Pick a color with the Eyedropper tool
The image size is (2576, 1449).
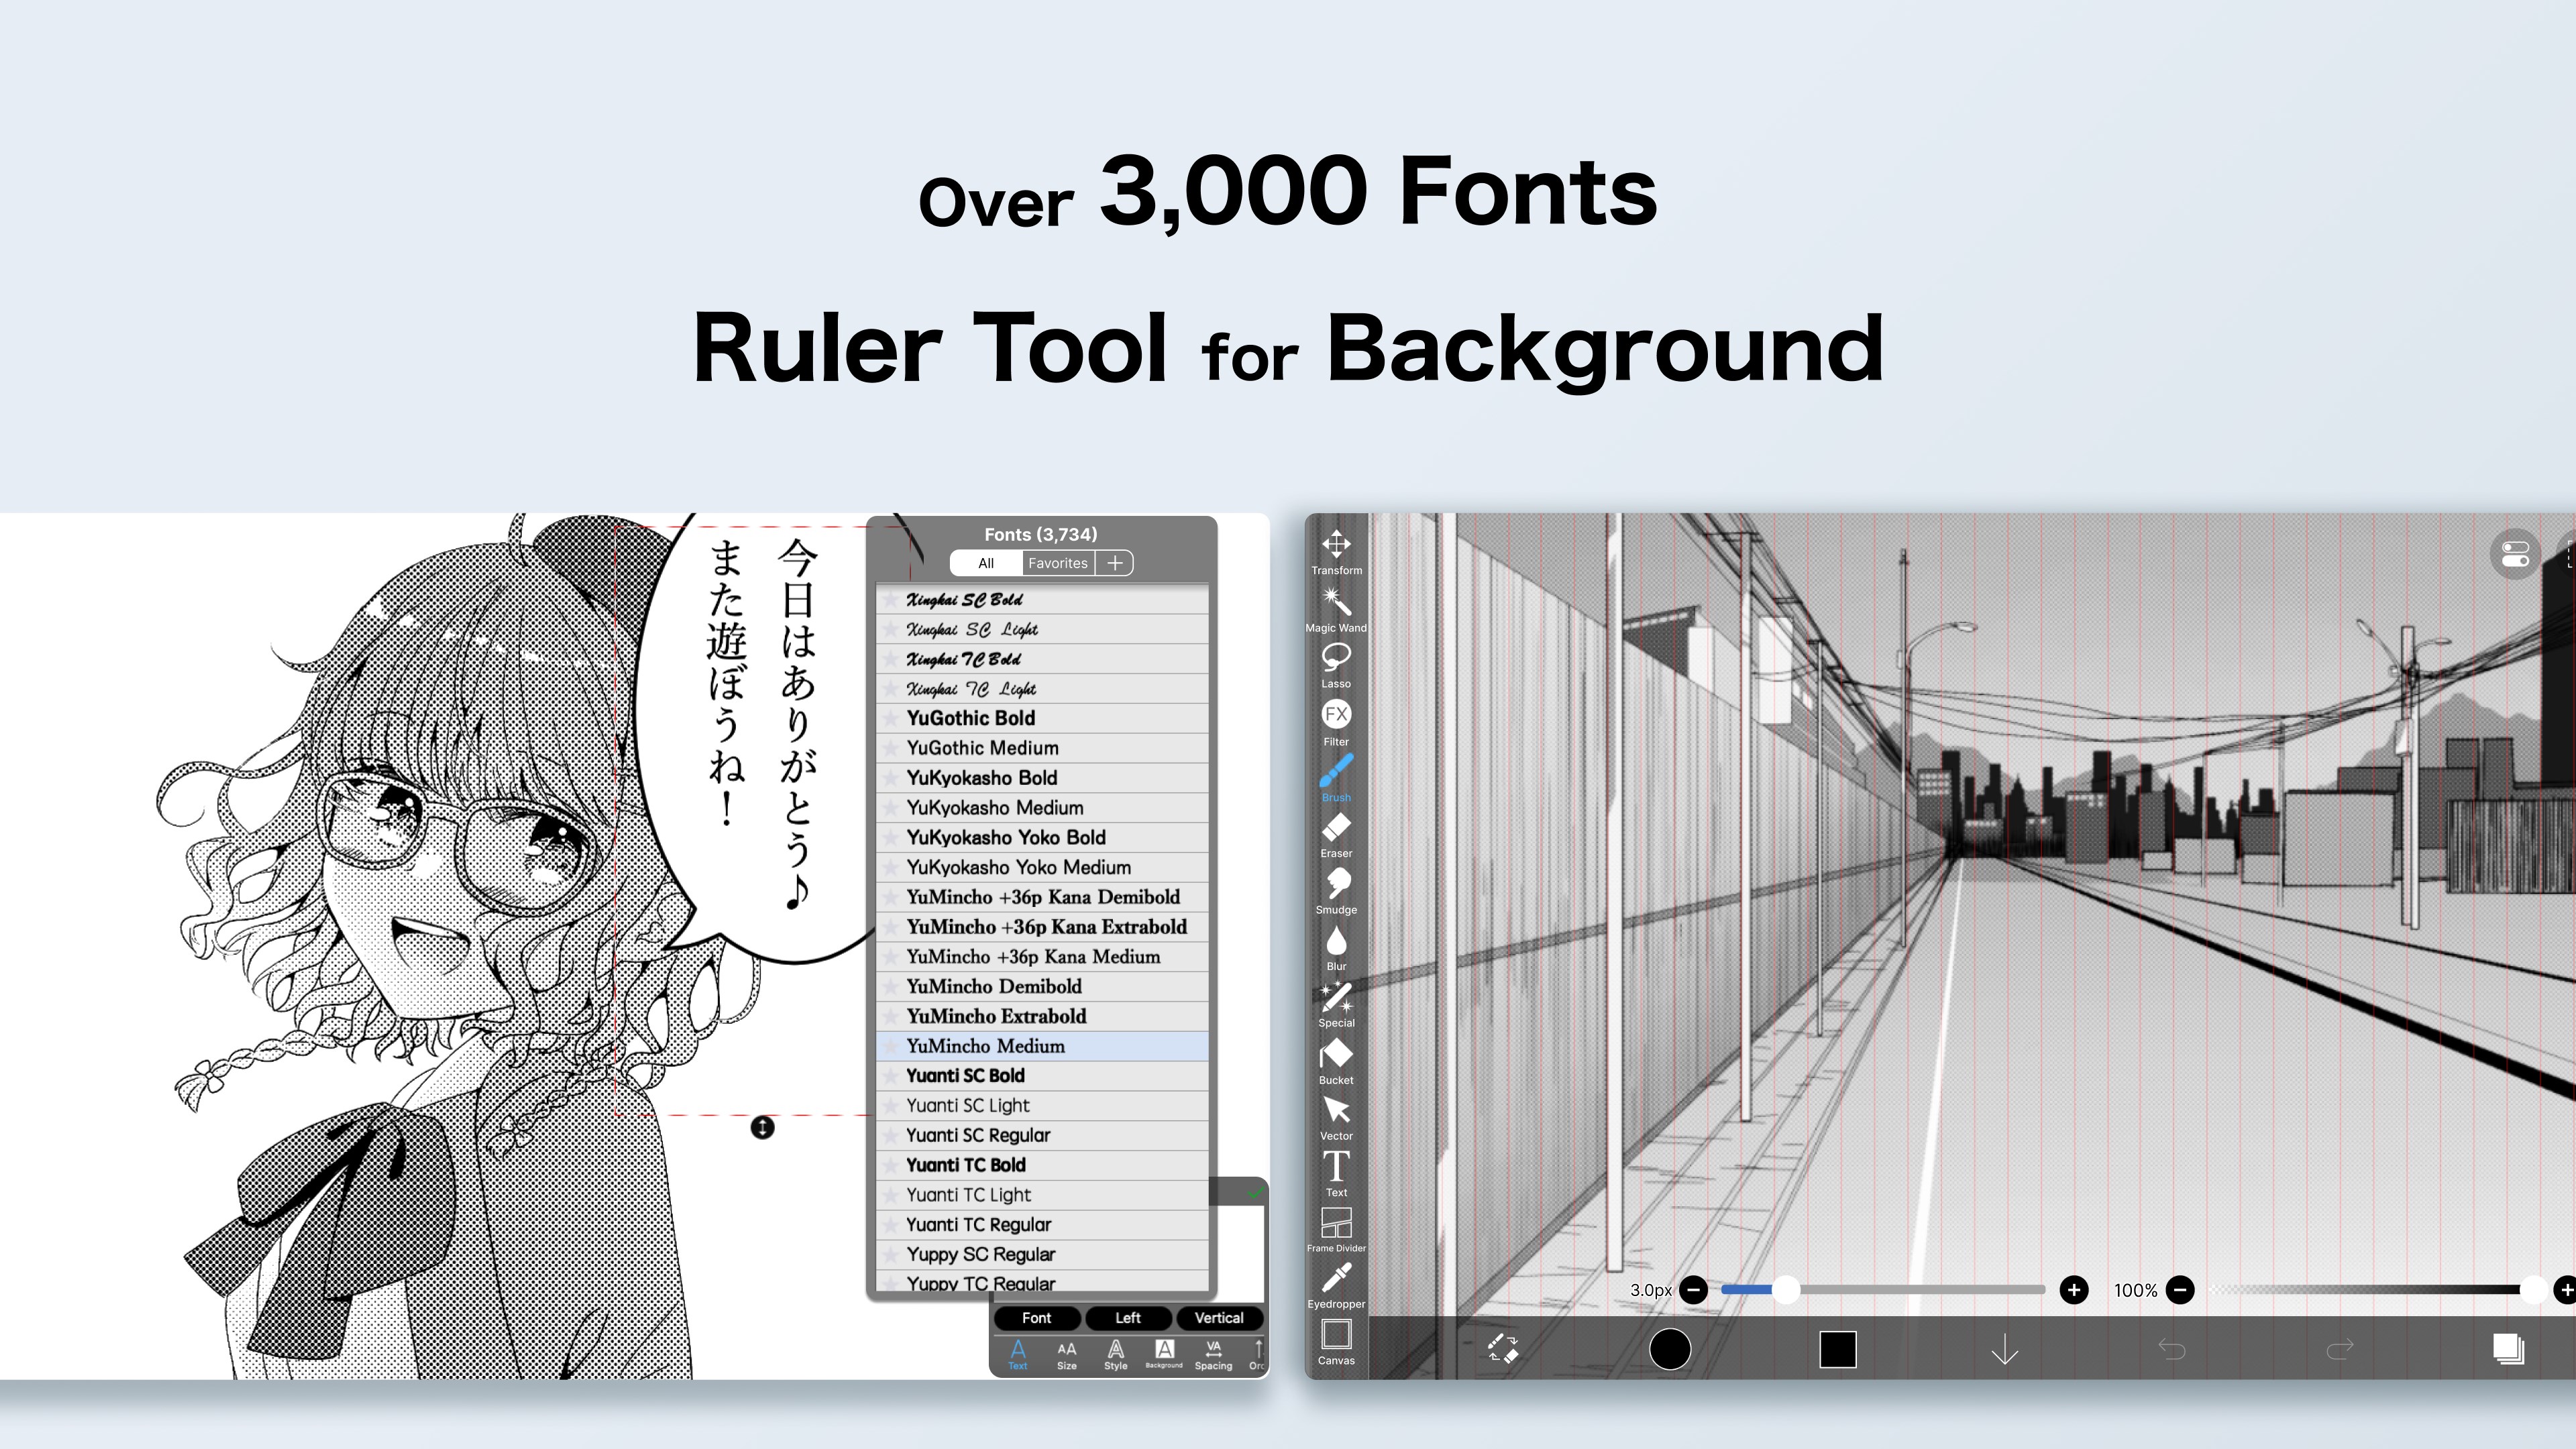coord(1336,1277)
